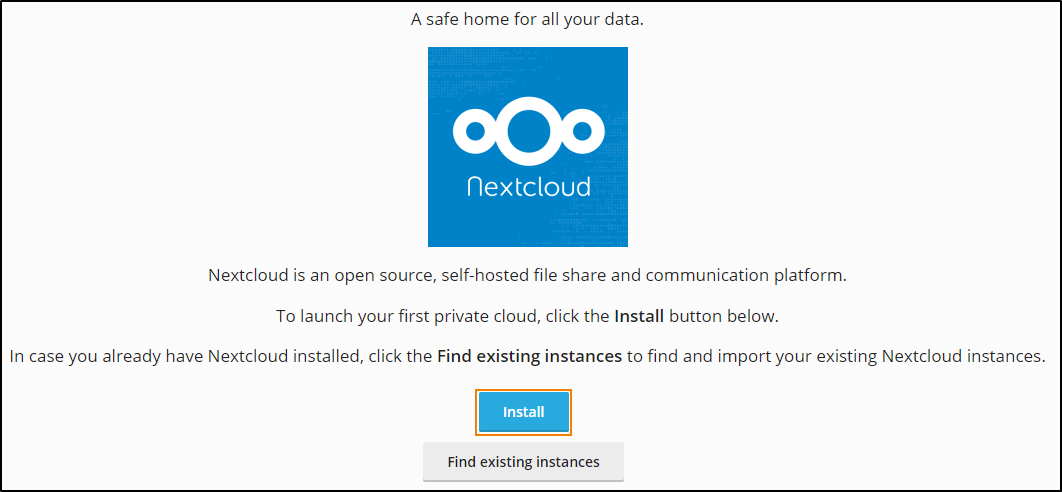This screenshot has height=492, width=1062.
Task: Click the white Nextcloud wordmark in the logo
Action: (528, 186)
